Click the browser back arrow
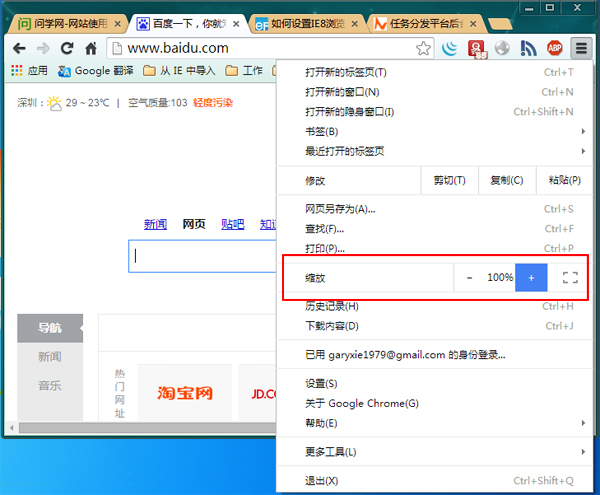The width and height of the screenshot is (600, 495). point(19,48)
